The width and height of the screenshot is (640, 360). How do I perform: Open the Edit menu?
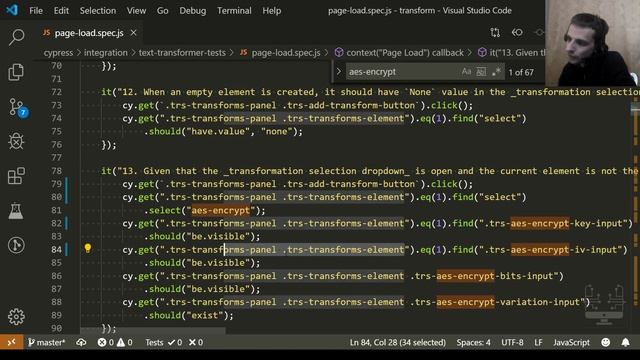pyautogui.click(x=61, y=11)
